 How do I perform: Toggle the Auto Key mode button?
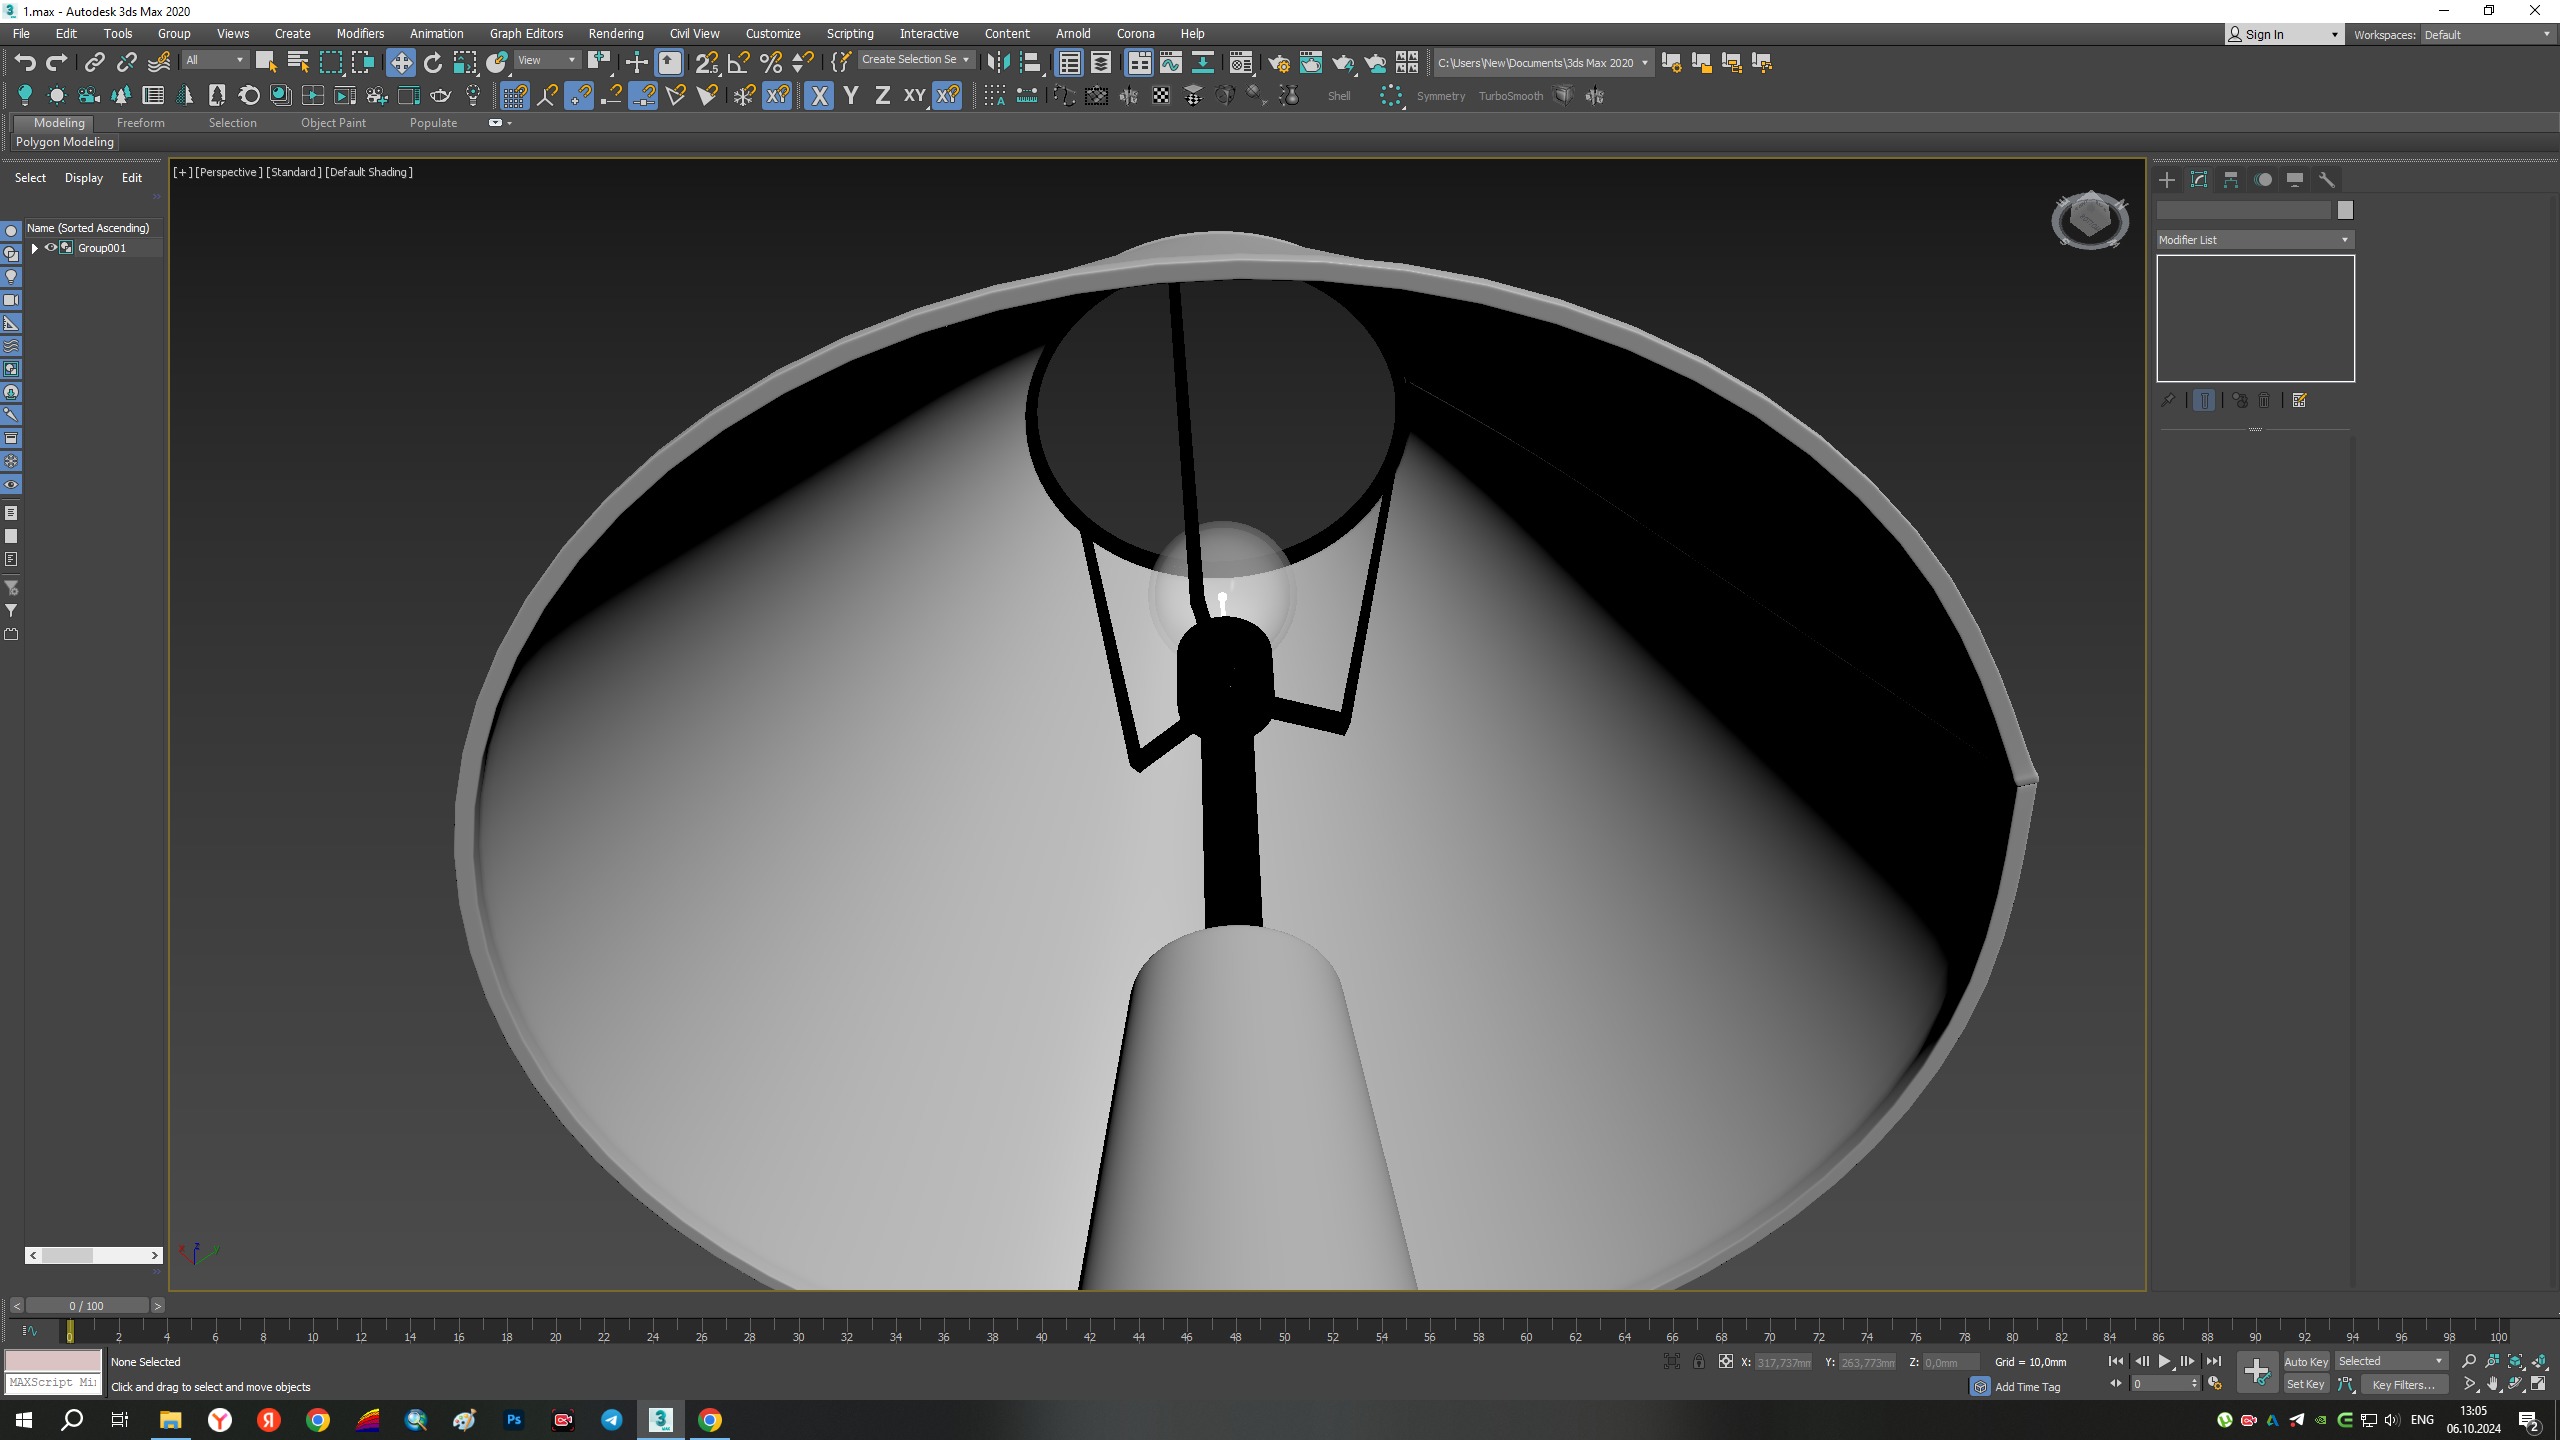[2306, 1361]
